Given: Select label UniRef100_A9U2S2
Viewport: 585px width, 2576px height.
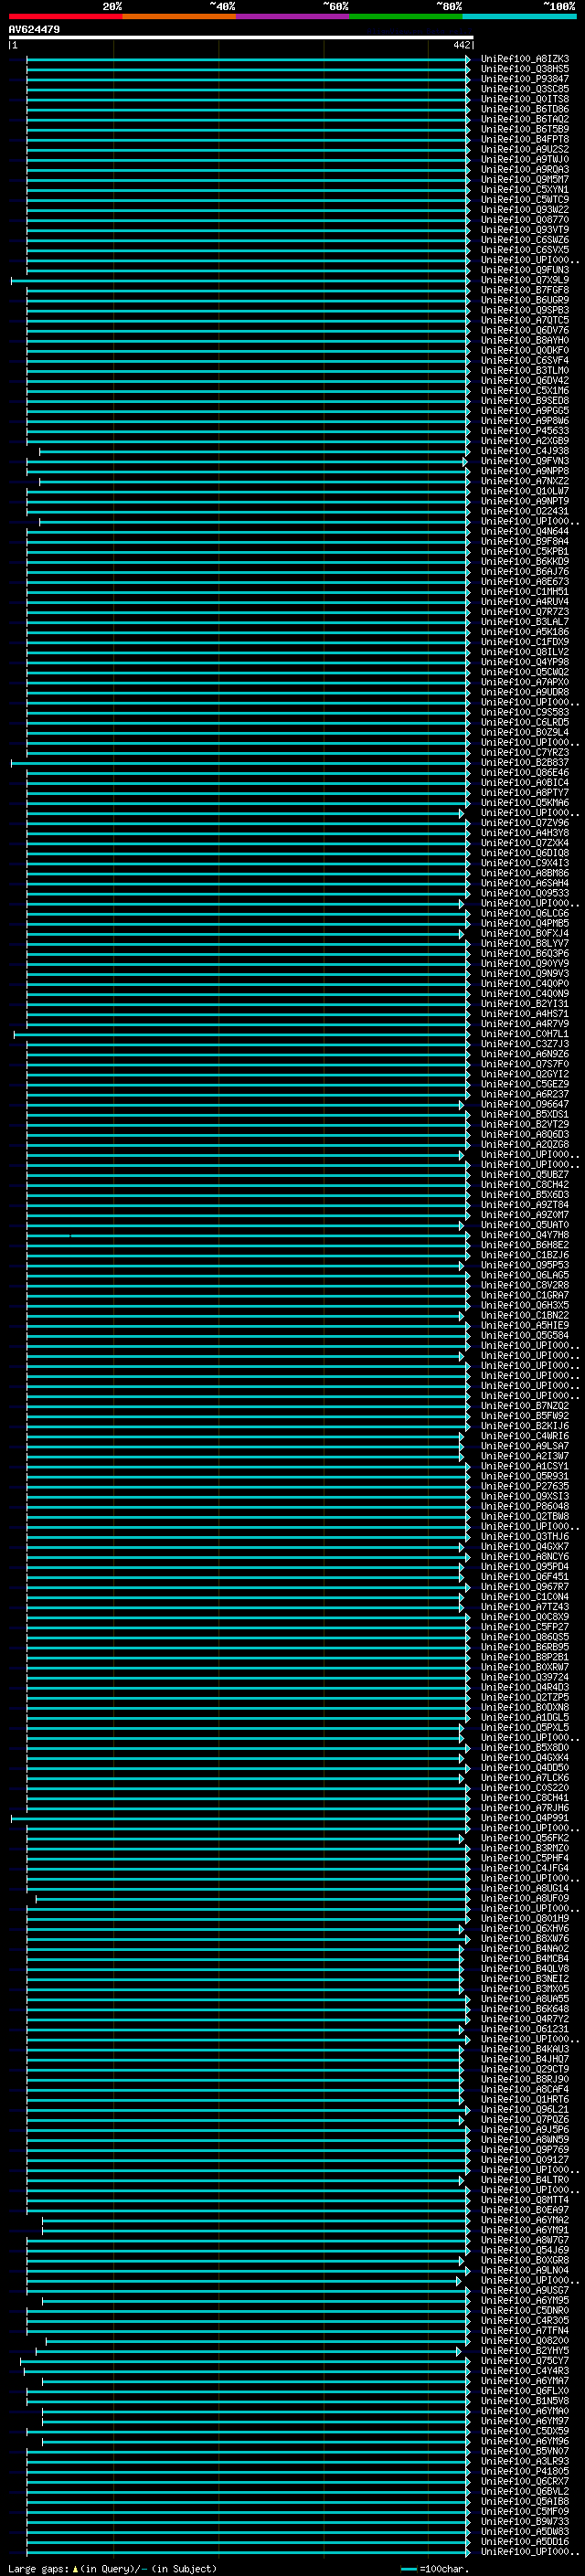Looking at the screenshot, I should tap(525, 149).
